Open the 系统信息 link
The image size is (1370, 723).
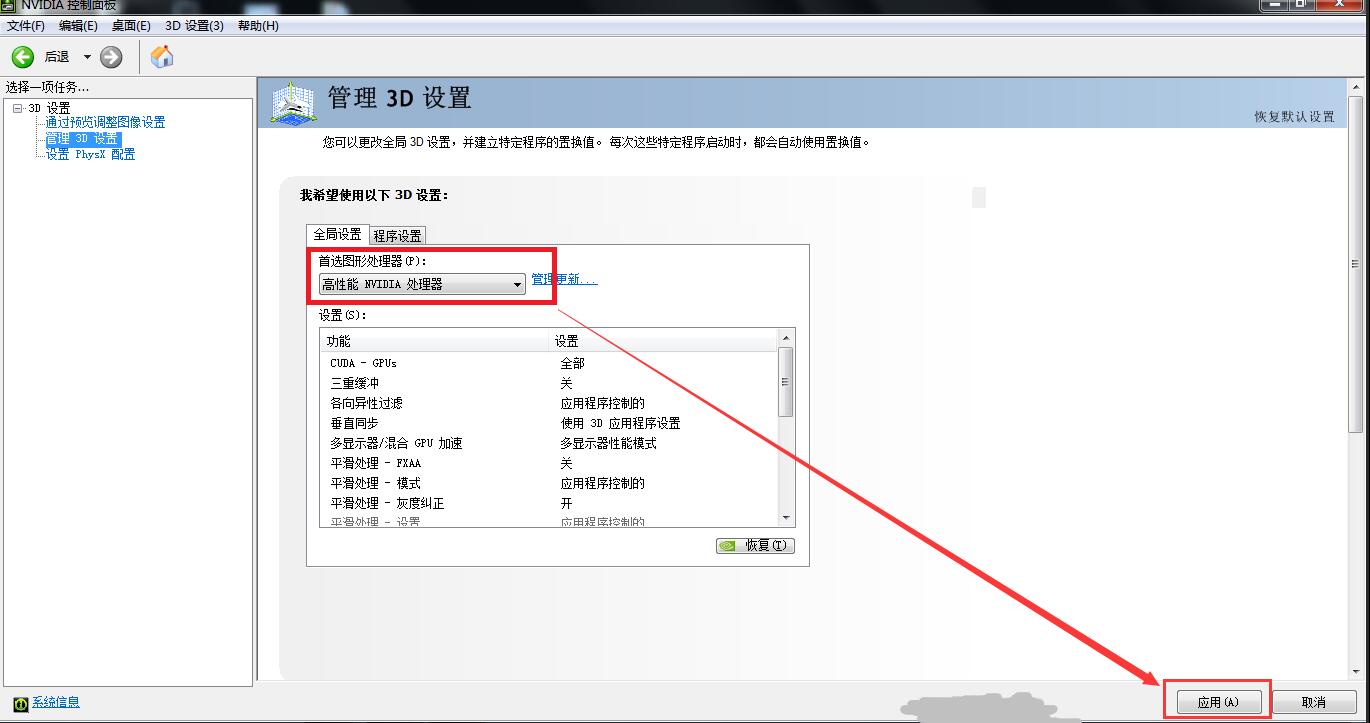point(56,702)
